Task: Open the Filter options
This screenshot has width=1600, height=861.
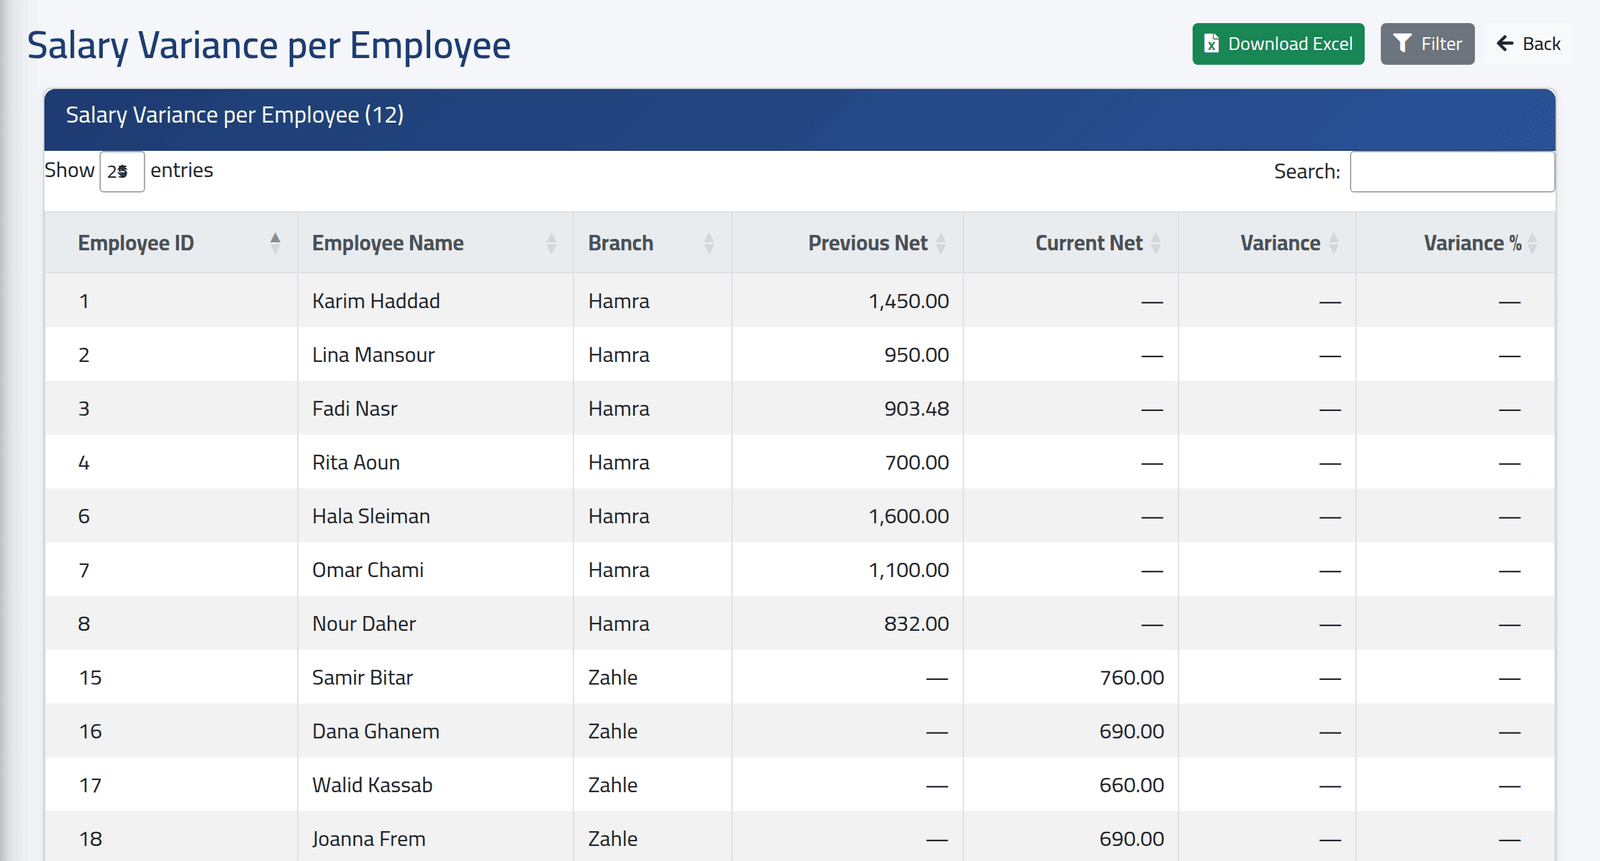Action: 1427,44
